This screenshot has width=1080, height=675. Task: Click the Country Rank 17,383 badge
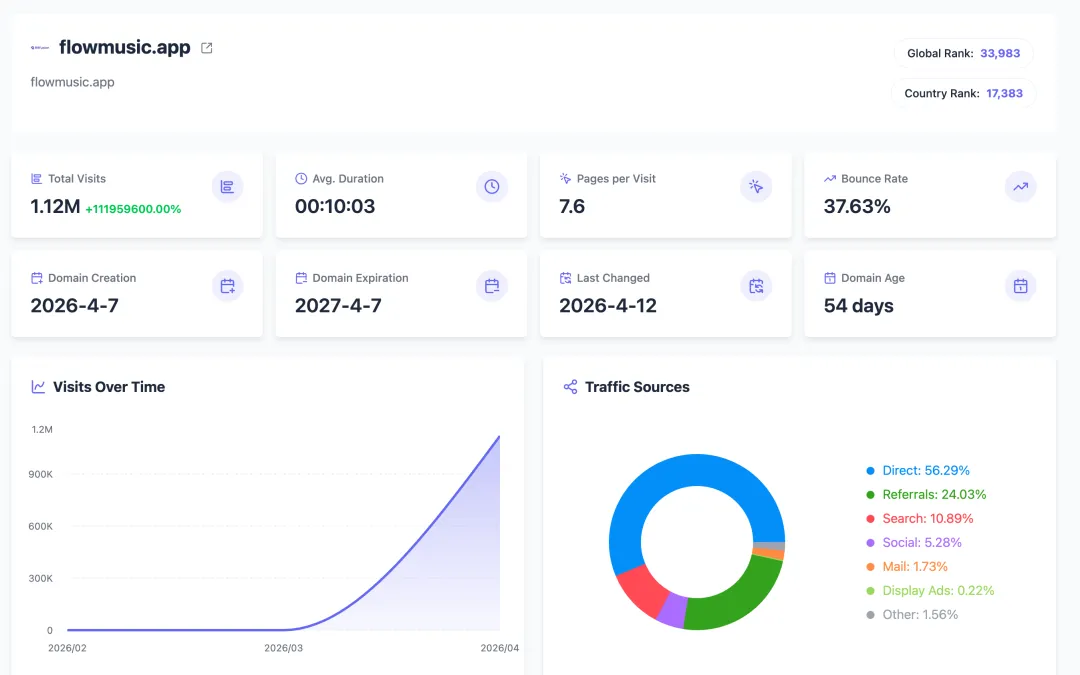(964, 93)
